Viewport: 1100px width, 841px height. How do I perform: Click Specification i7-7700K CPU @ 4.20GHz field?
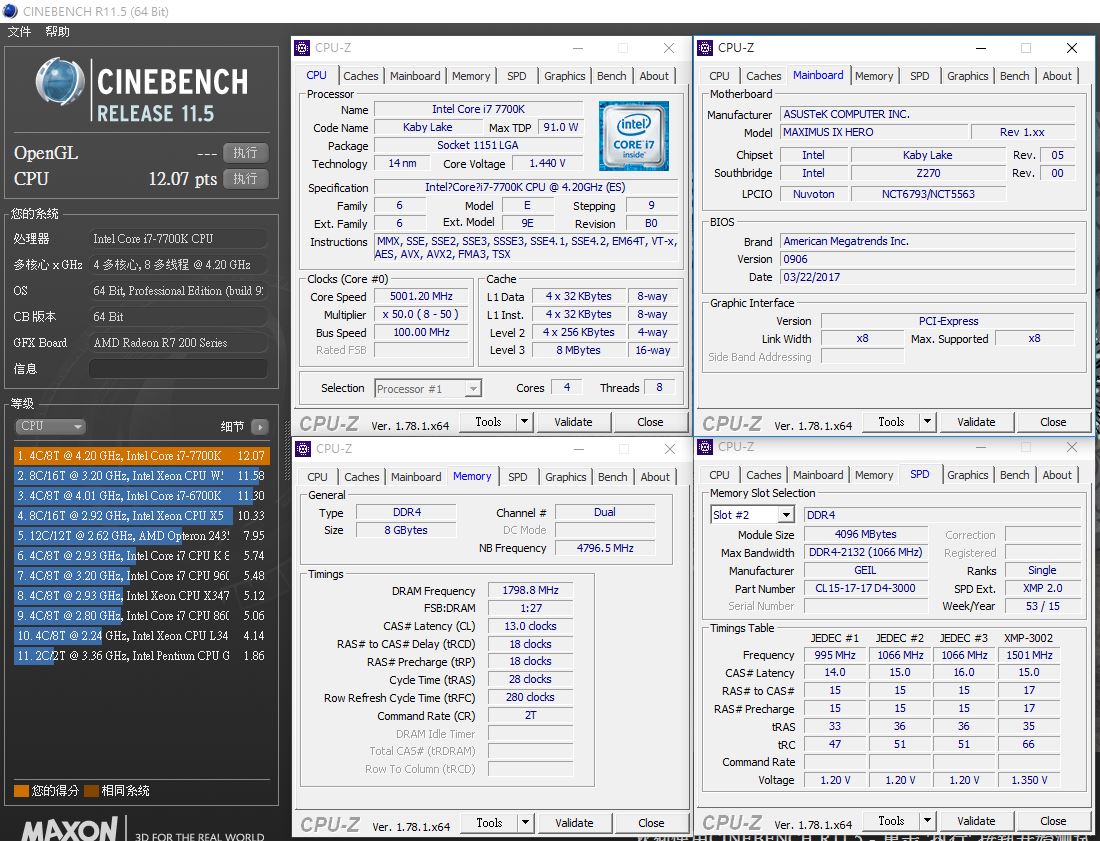coord(525,187)
